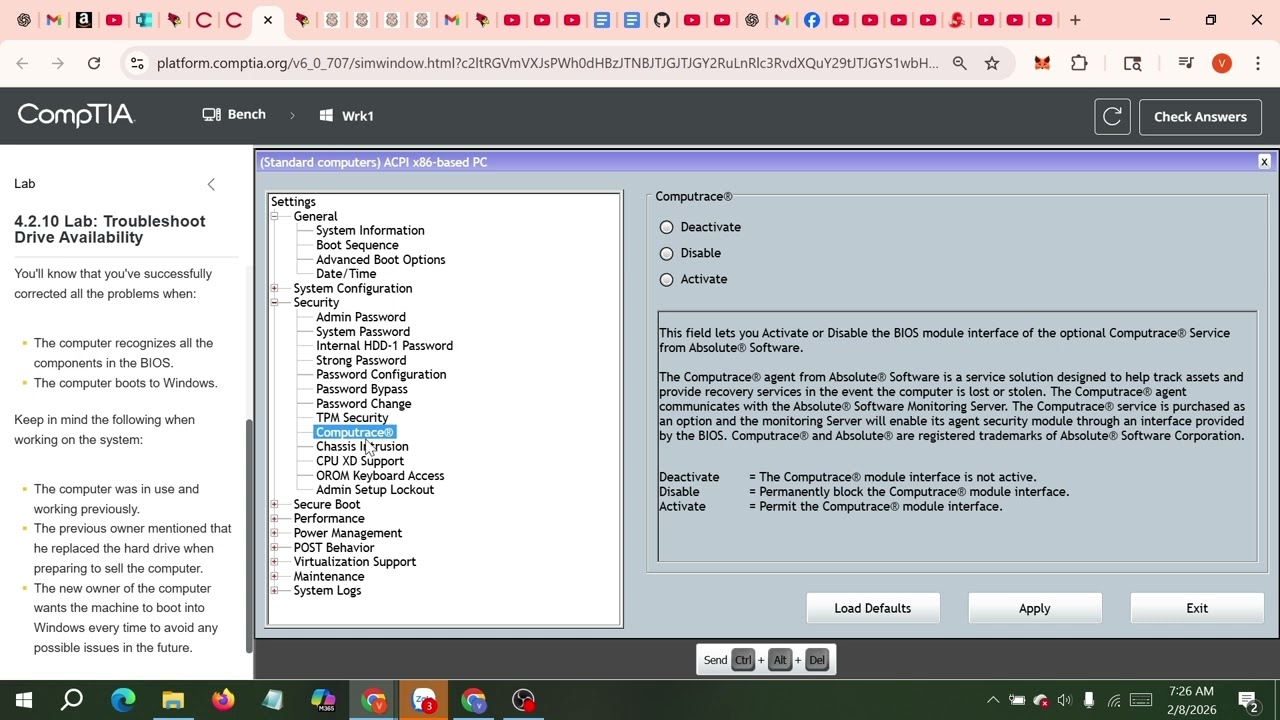Open the Chrome profile avatar
The height and width of the screenshot is (720, 1280).
tap(1222, 63)
